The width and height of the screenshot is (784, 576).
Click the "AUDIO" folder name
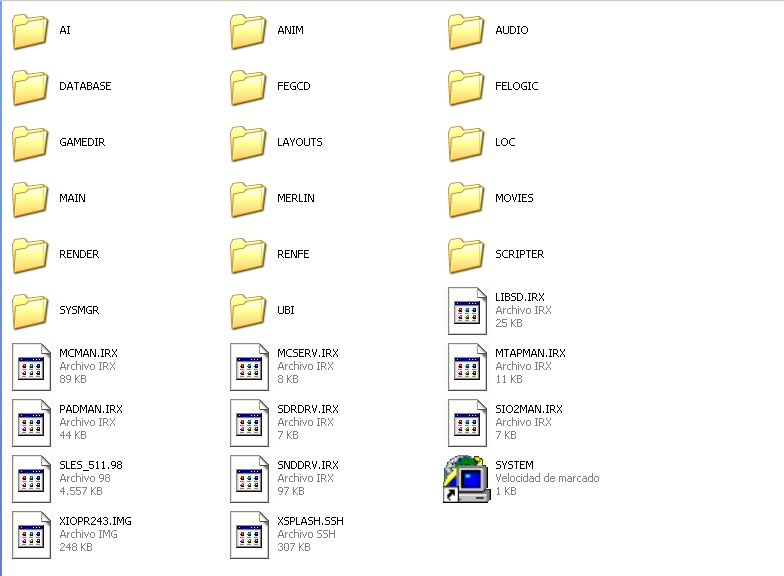tap(512, 30)
